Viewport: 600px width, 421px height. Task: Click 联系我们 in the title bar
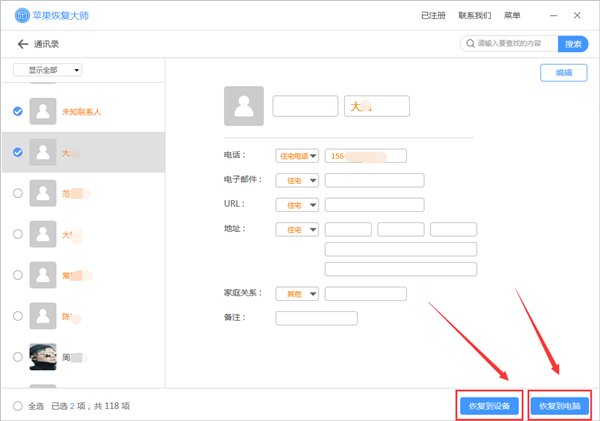pyautogui.click(x=474, y=16)
